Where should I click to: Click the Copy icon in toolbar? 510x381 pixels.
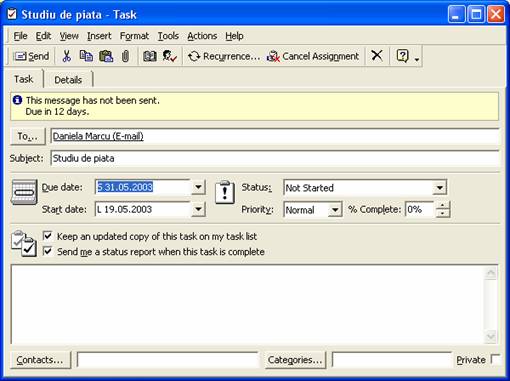(x=86, y=56)
